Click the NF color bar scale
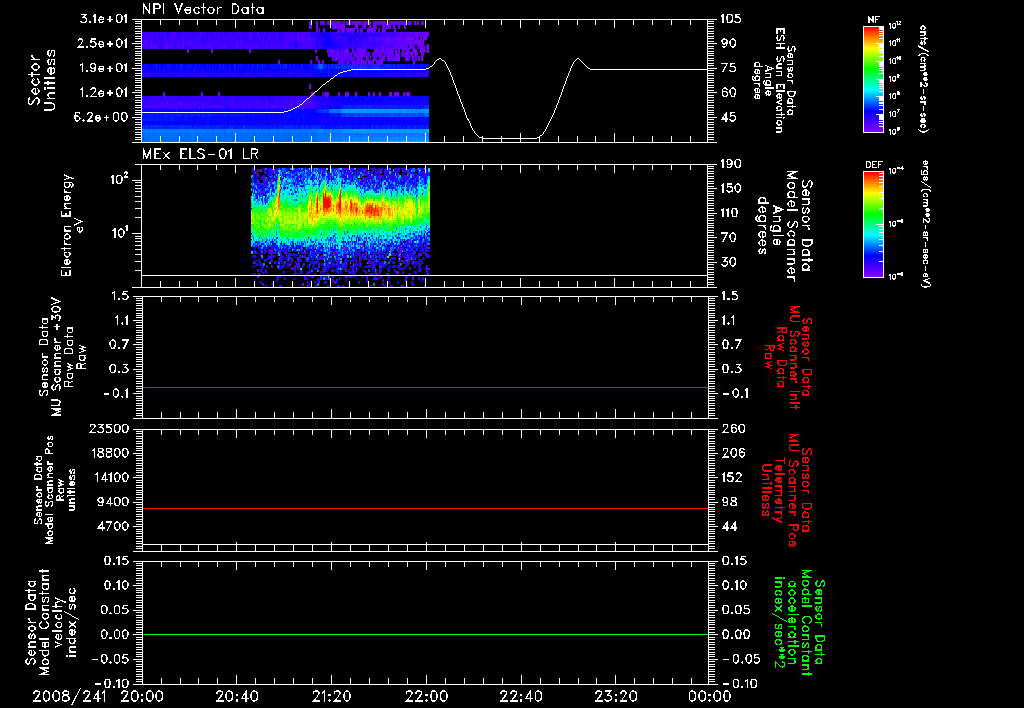This screenshot has width=1024, height=708. 874,79
